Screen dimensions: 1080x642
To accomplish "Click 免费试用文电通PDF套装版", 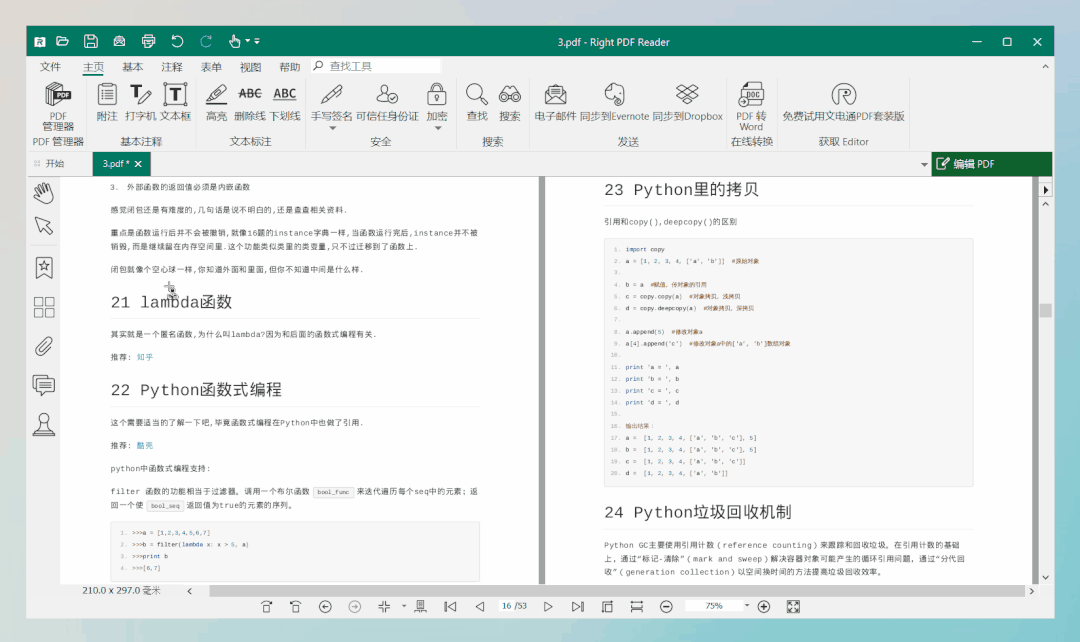I will coord(843,102).
